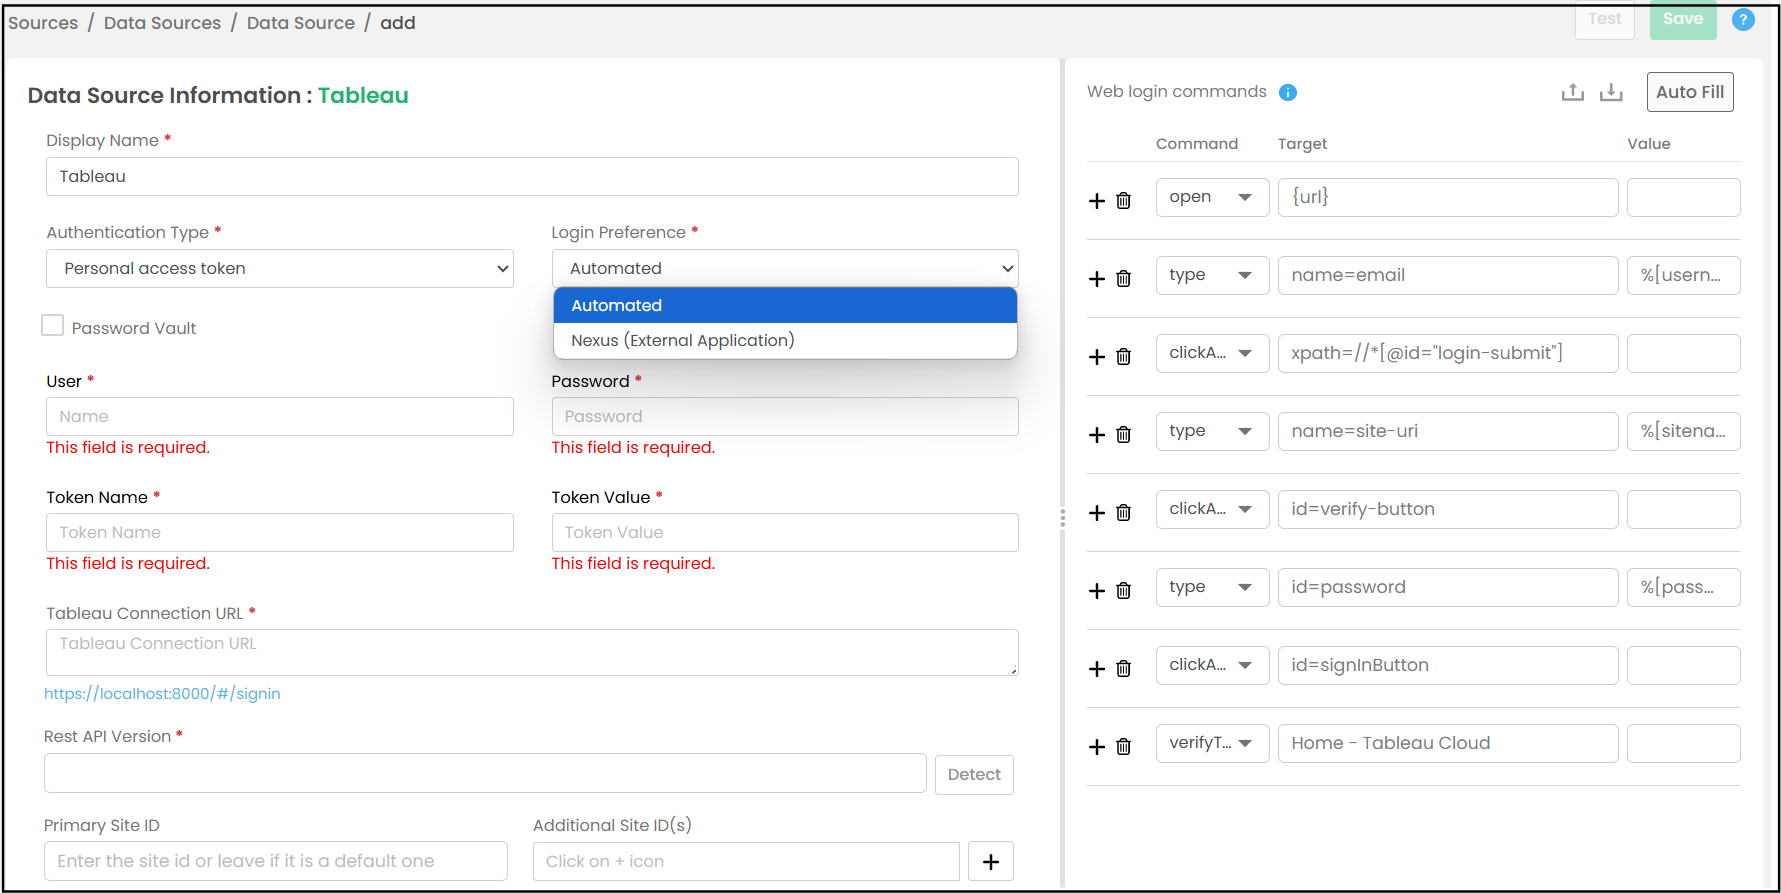The image size is (1781, 893).
Task: Delete the id=verify-button command row
Action: (x=1124, y=513)
